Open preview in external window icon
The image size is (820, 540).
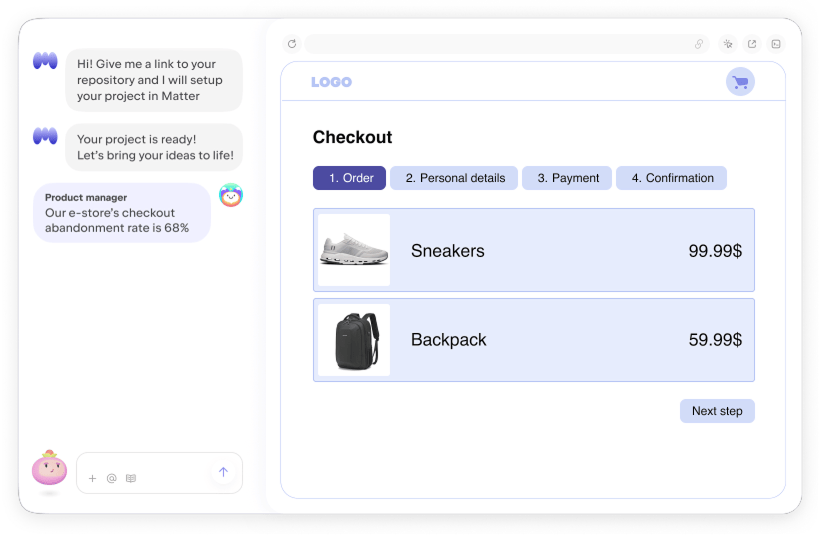[752, 44]
